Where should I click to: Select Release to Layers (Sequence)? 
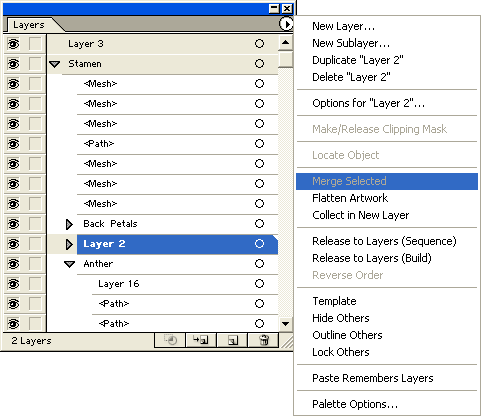click(x=384, y=241)
